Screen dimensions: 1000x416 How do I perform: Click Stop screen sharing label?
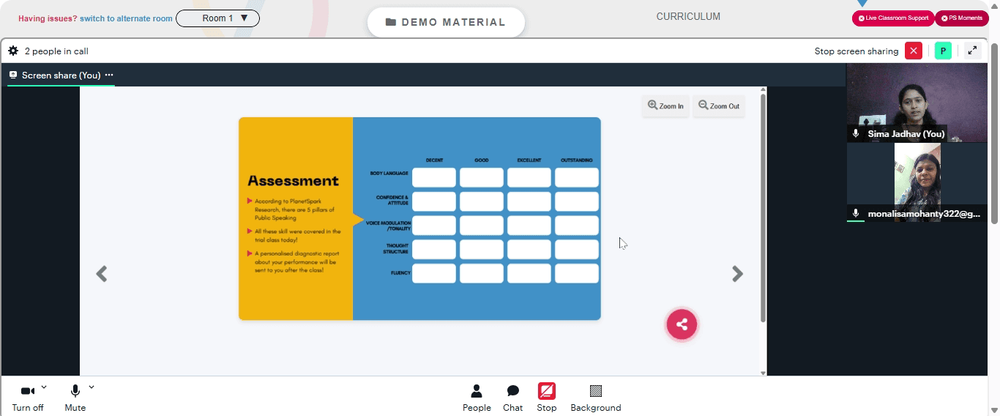pyautogui.click(x=857, y=51)
